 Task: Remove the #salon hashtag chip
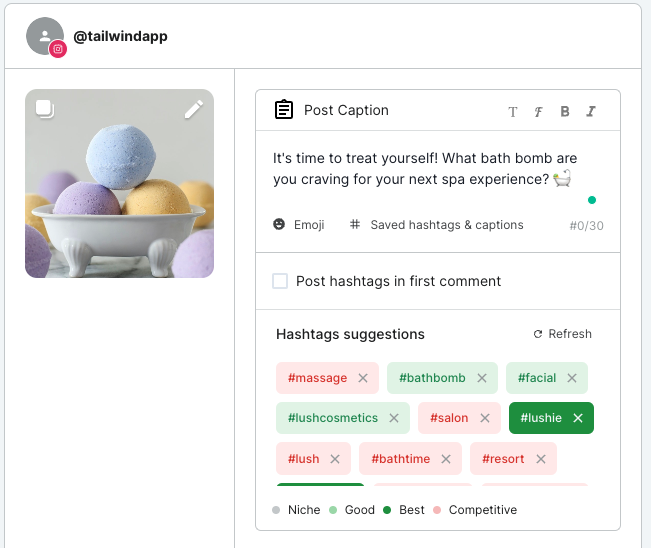coord(485,418)
